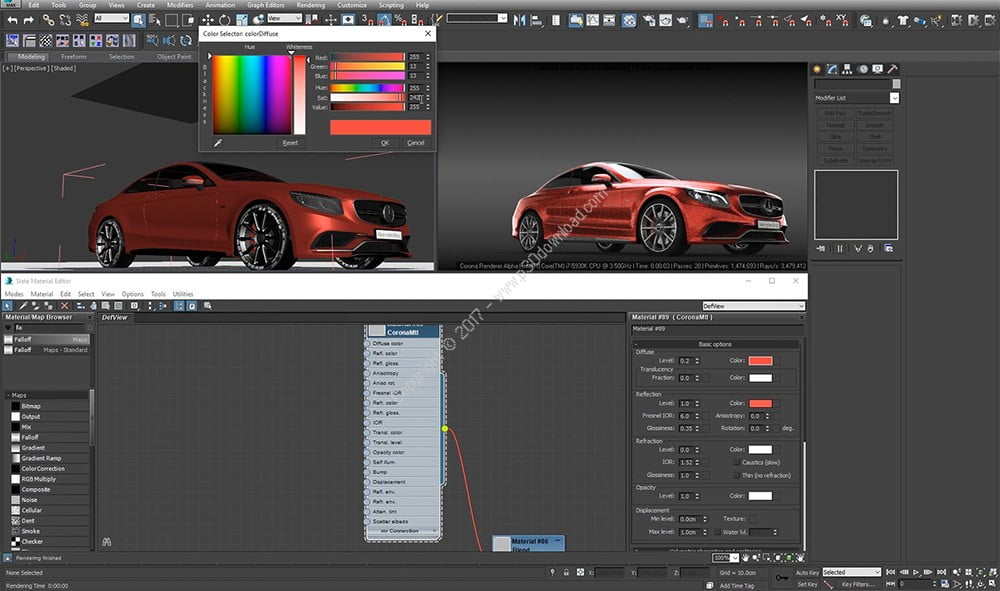Image resolution: width=1000 pixels, height=591 pixels.
Task: Click the Noise map in Maps list
Action: tap(48, 500)
